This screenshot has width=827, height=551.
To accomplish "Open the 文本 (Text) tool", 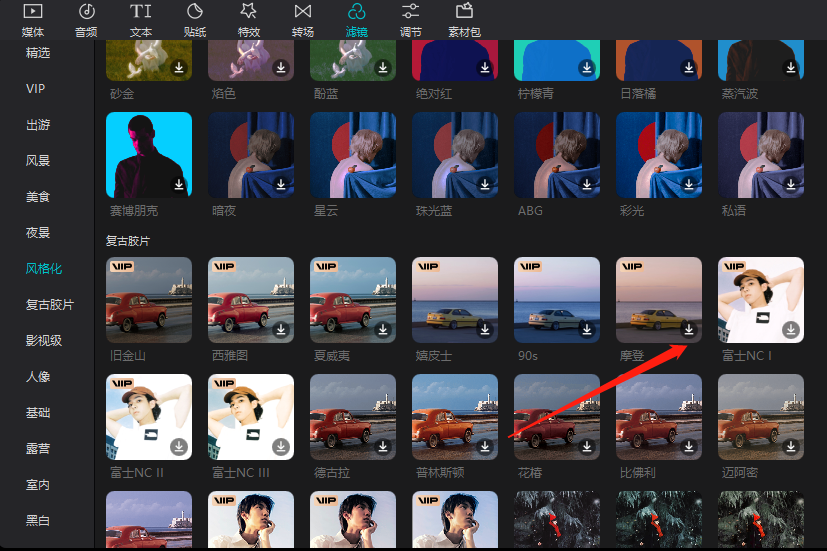I will point(141,18).
